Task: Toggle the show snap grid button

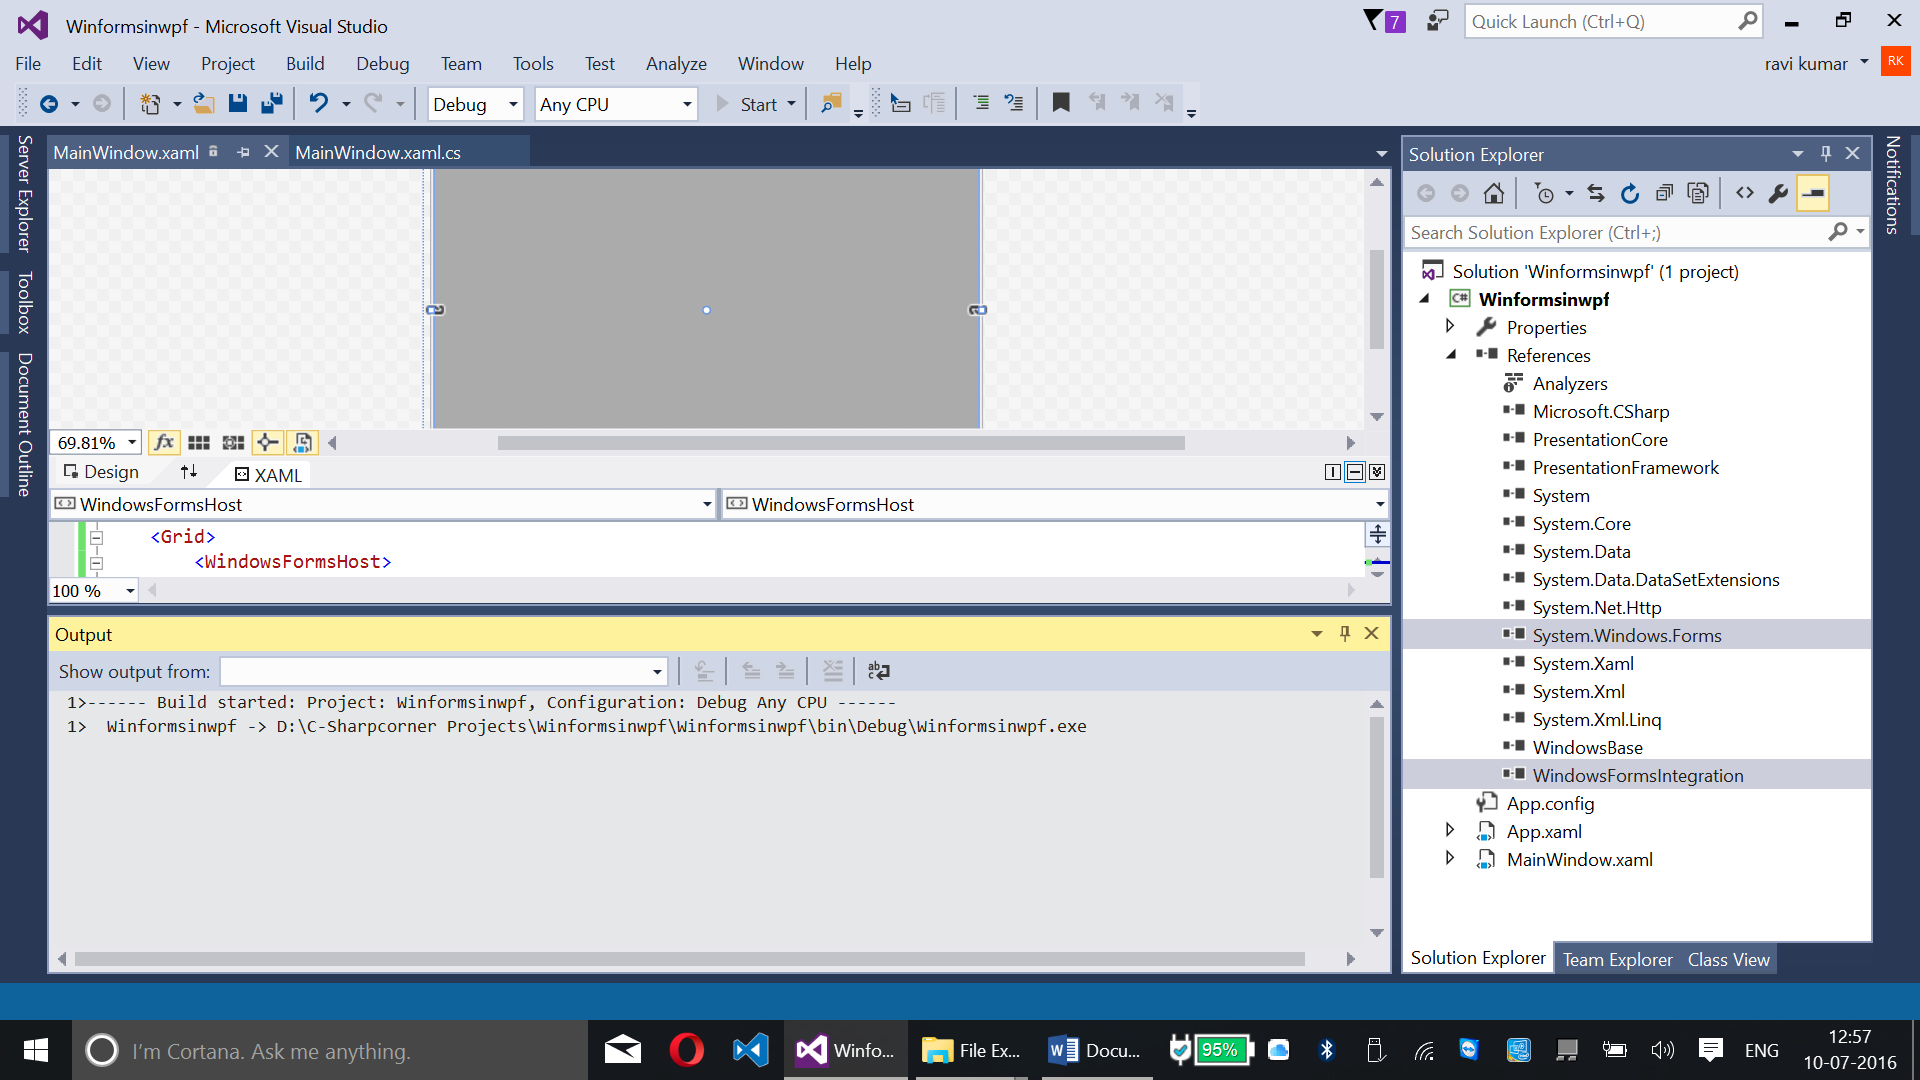Action: point(199,442)
